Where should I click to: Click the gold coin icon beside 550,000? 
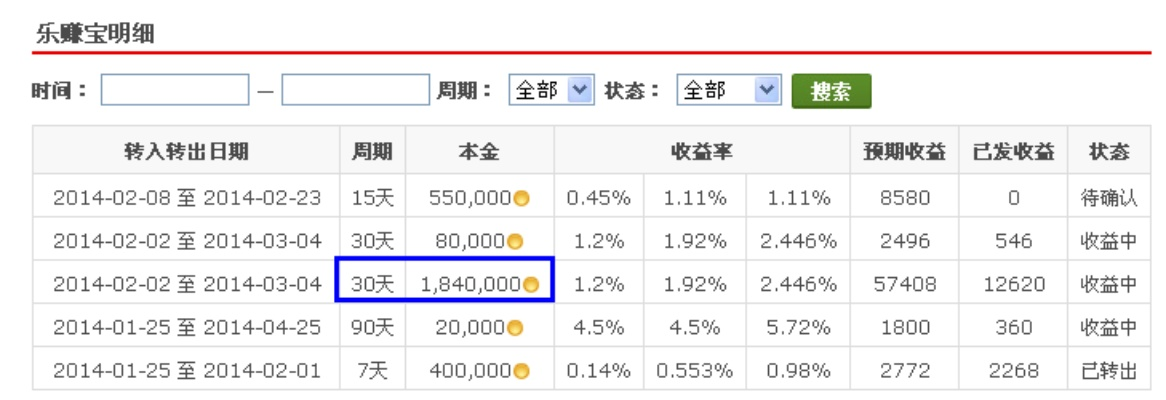coord(519,199)
